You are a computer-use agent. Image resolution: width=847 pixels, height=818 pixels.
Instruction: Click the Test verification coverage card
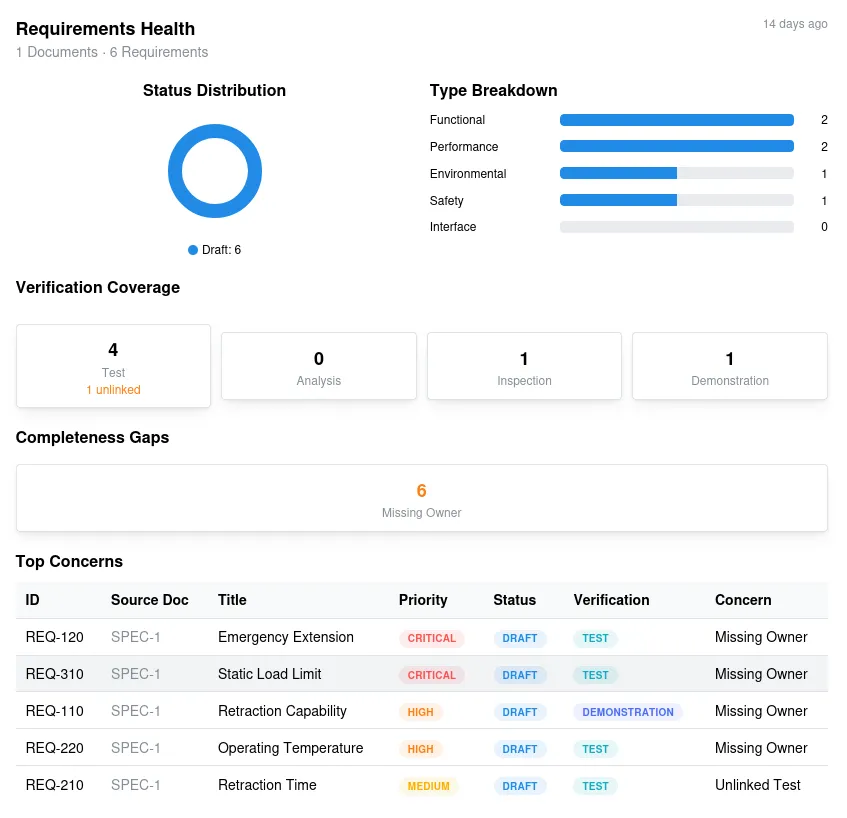coord(113,366)
